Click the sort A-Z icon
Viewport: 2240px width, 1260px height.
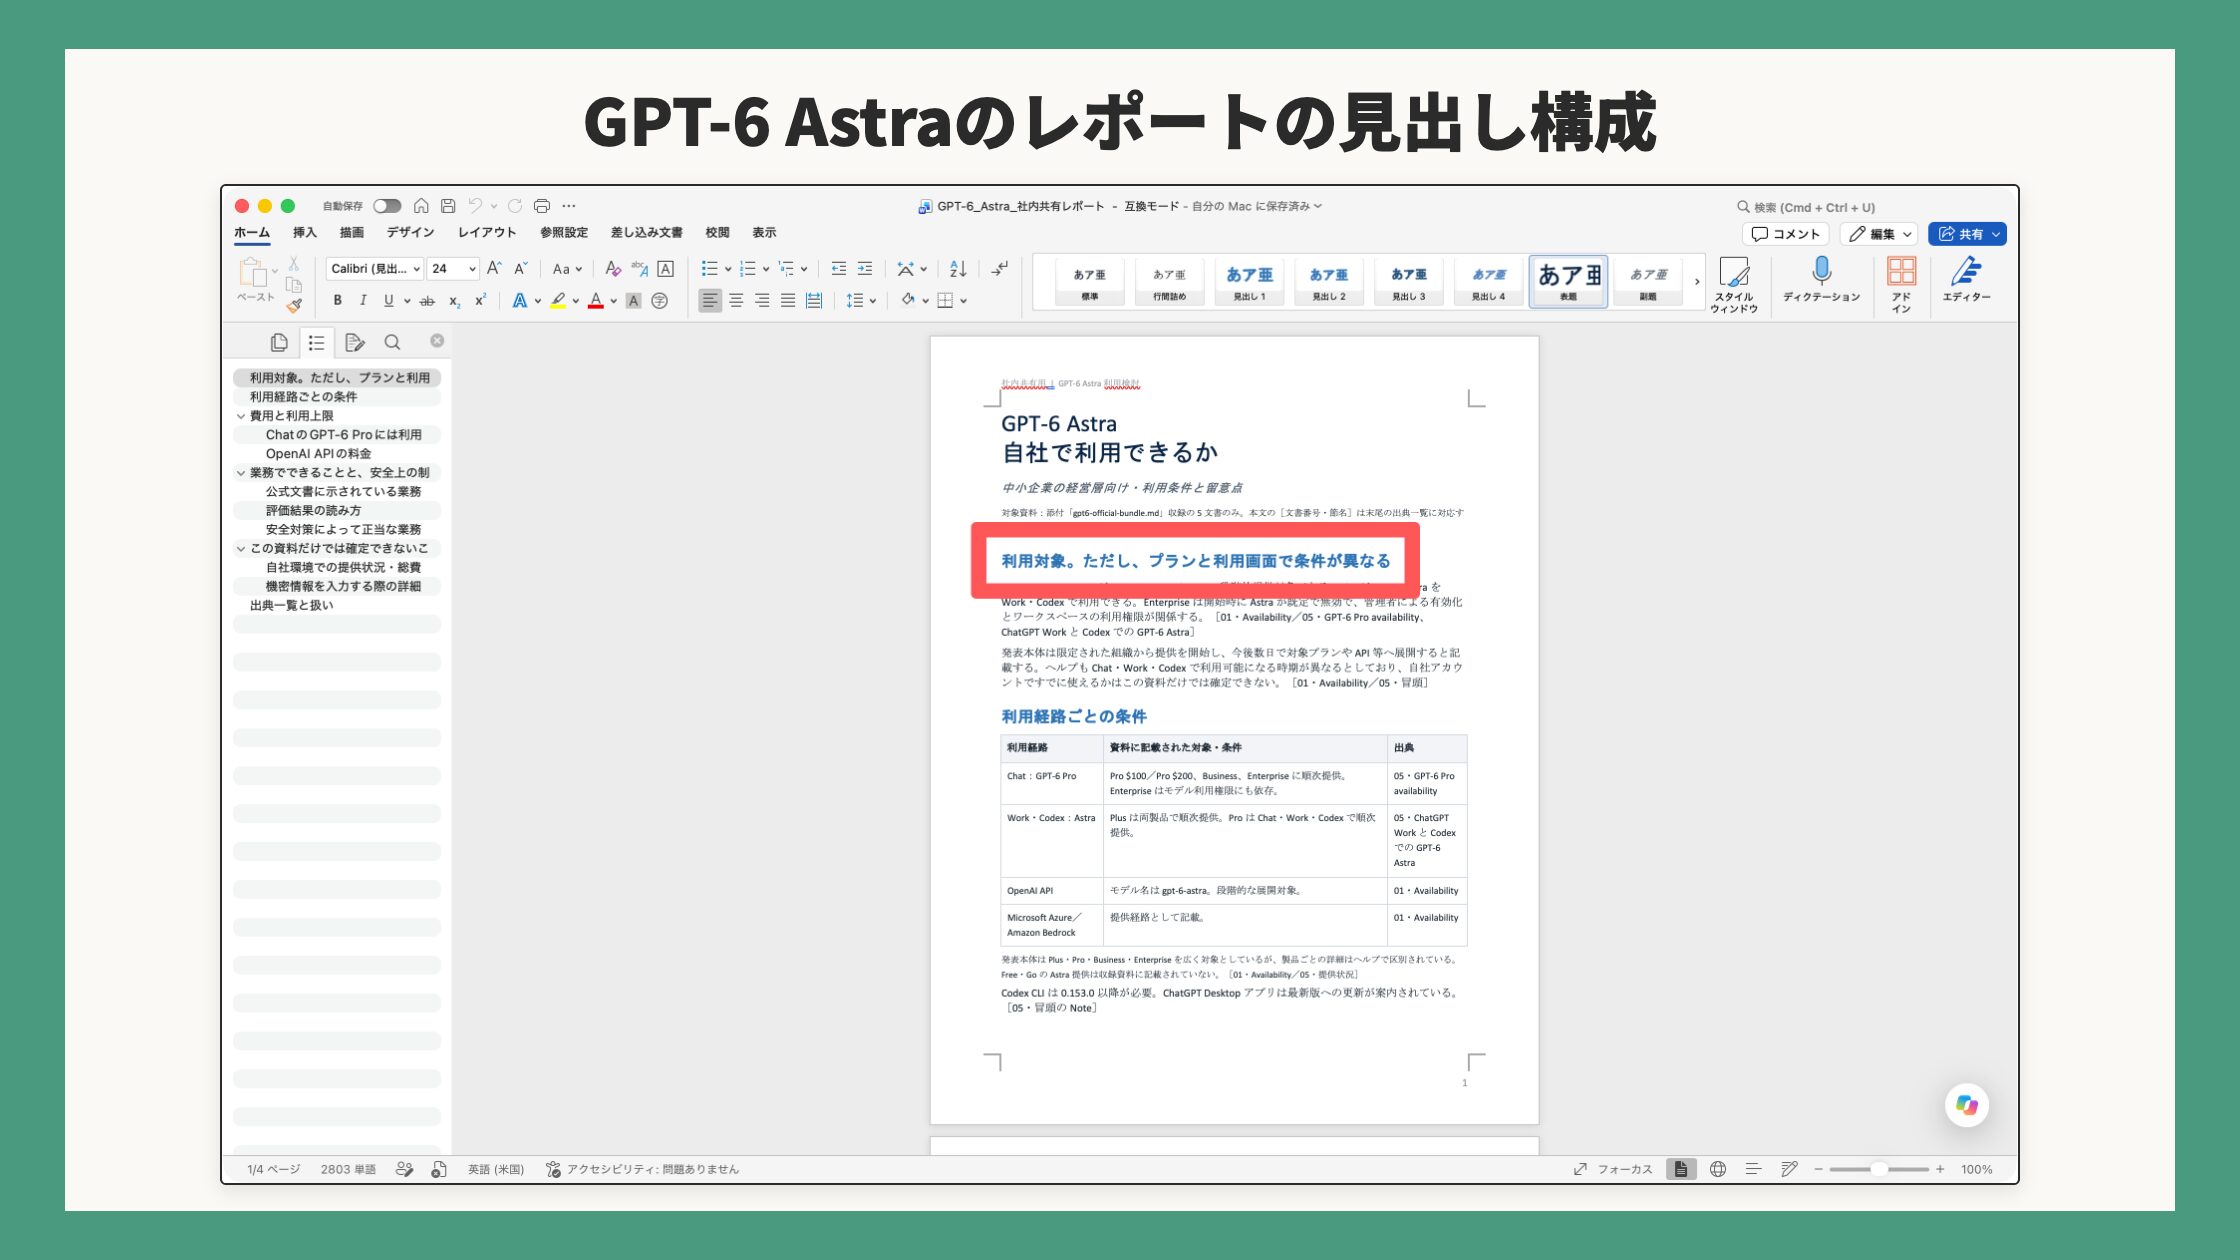point(958,269)
